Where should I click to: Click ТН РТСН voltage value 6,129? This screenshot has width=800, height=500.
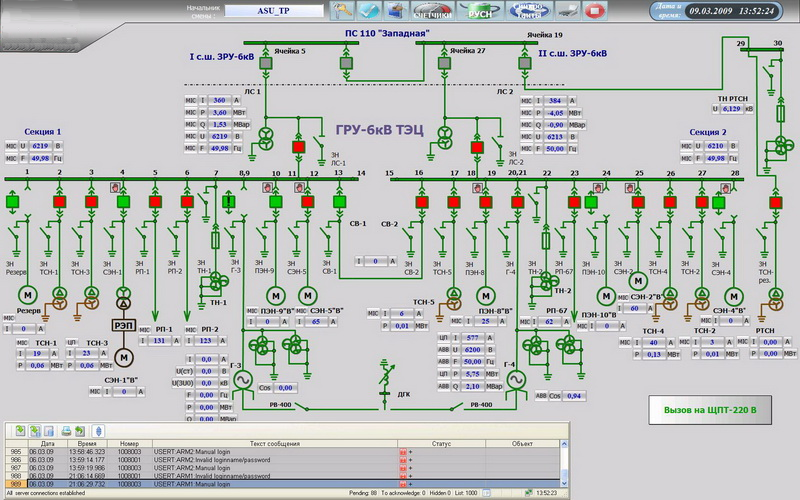coord(732,109)
